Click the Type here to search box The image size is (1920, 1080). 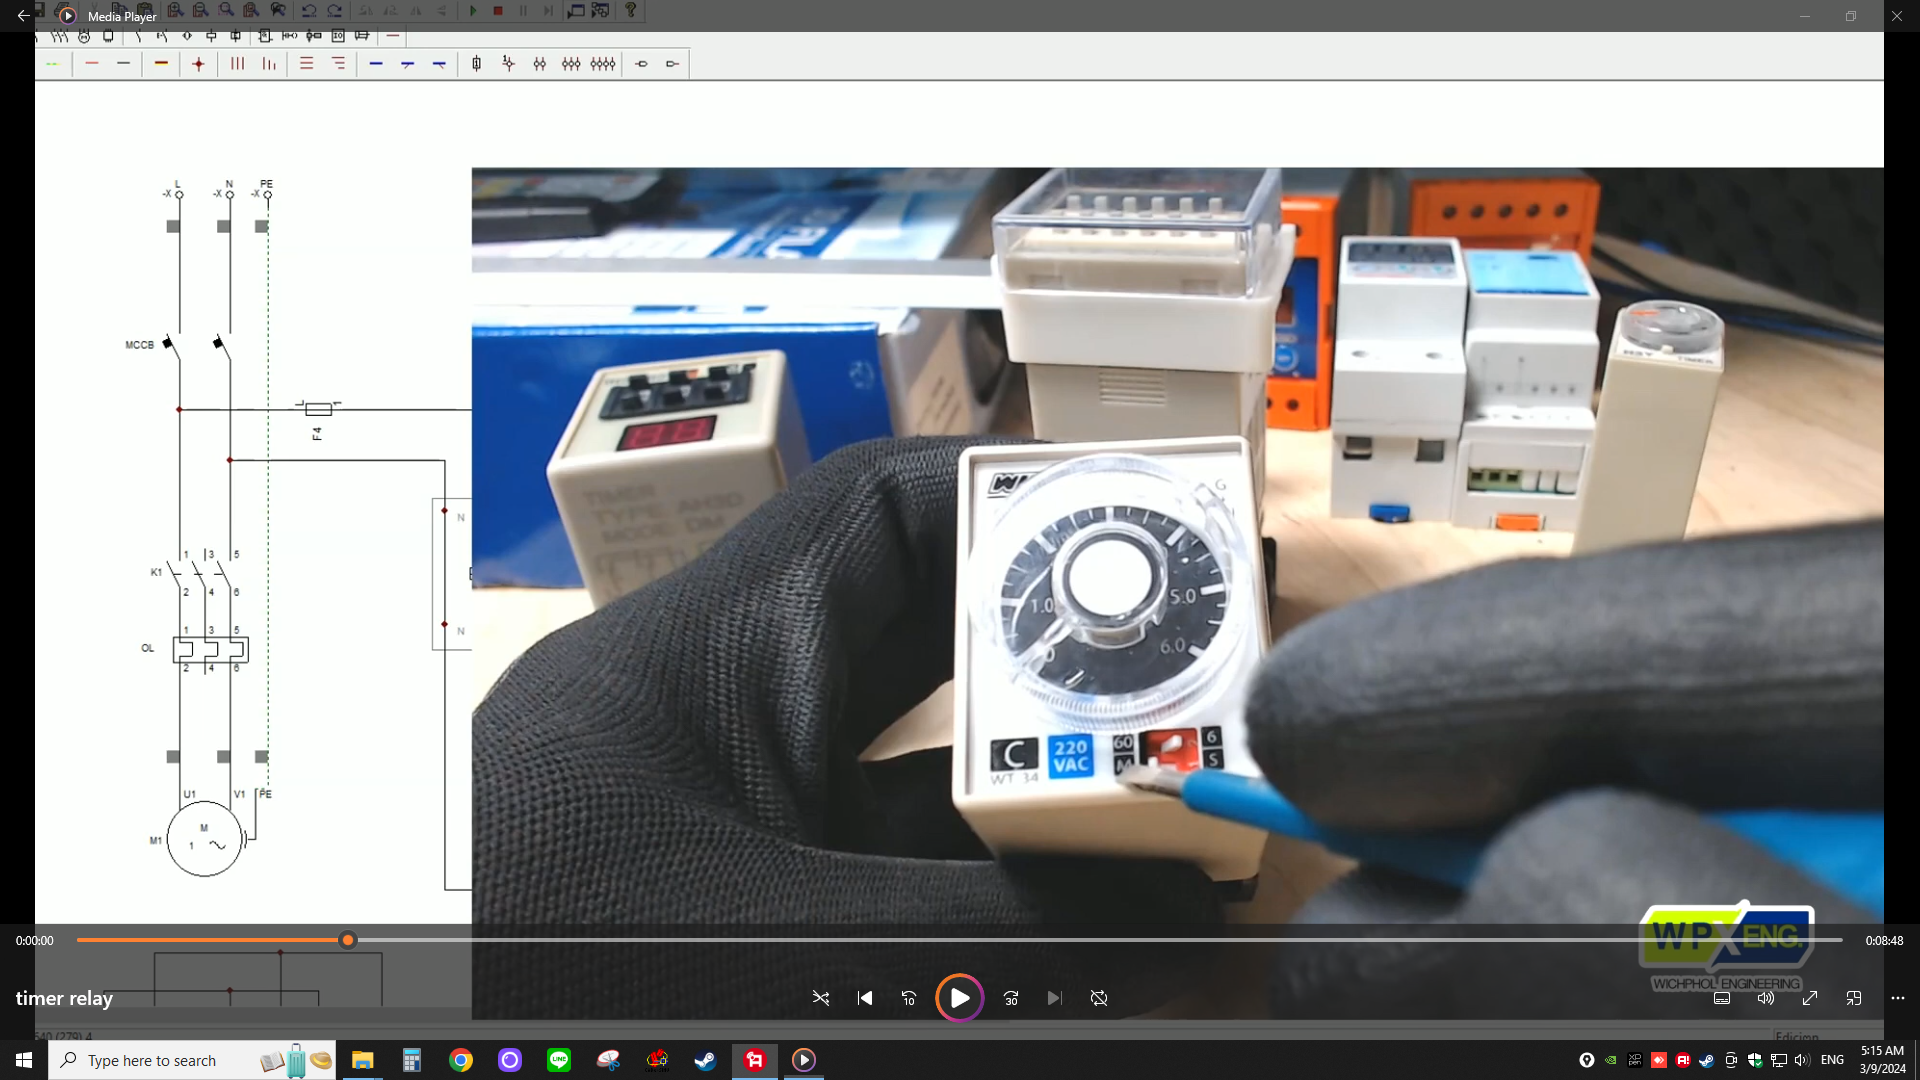(x=152, y=1060)
